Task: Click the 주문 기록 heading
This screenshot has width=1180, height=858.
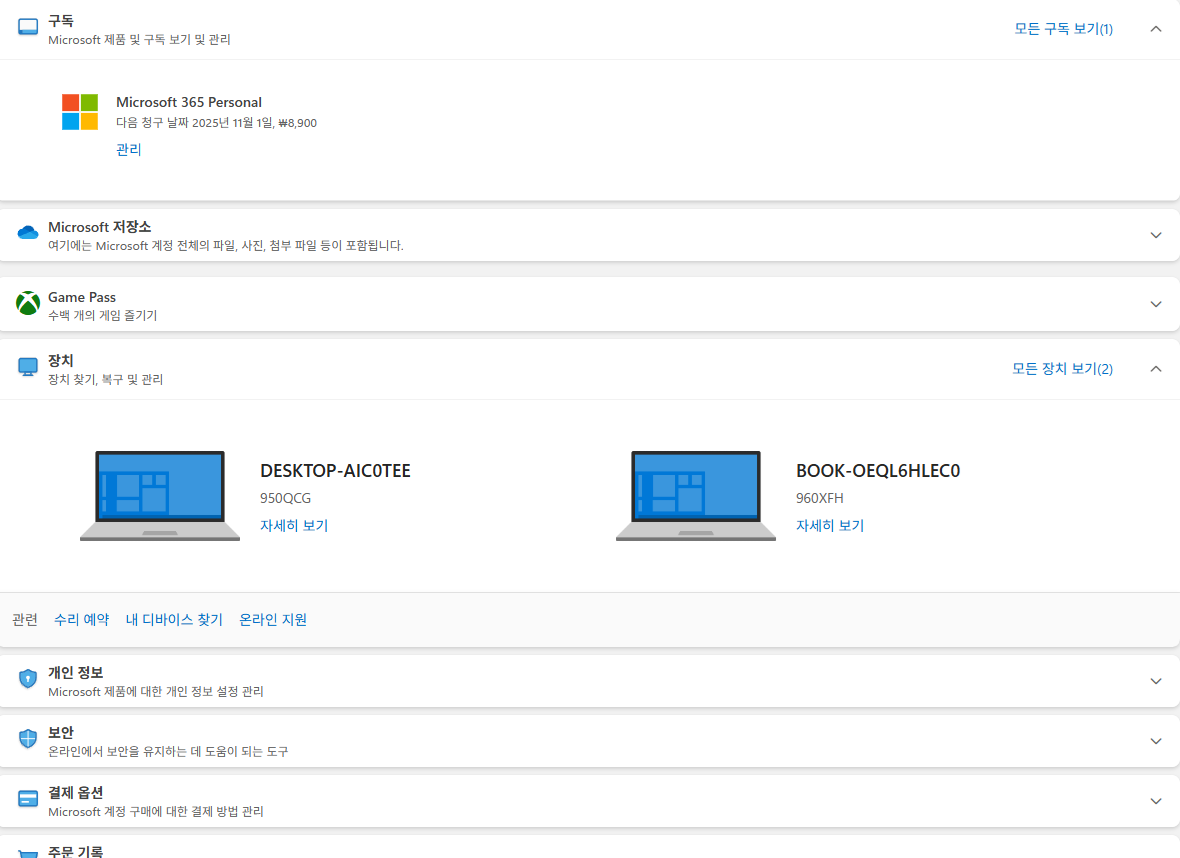Action: [75, 851]
